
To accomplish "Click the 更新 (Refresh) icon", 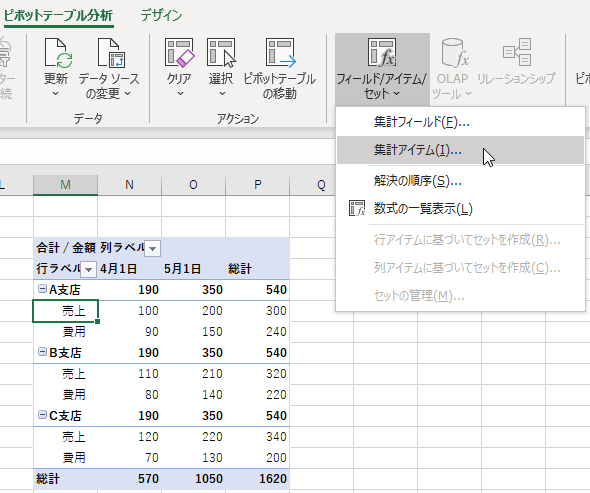I will click(58, 53).
